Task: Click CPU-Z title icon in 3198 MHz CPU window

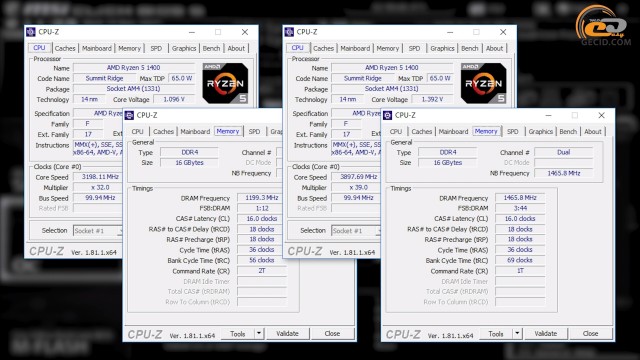Action: (31, 32)
